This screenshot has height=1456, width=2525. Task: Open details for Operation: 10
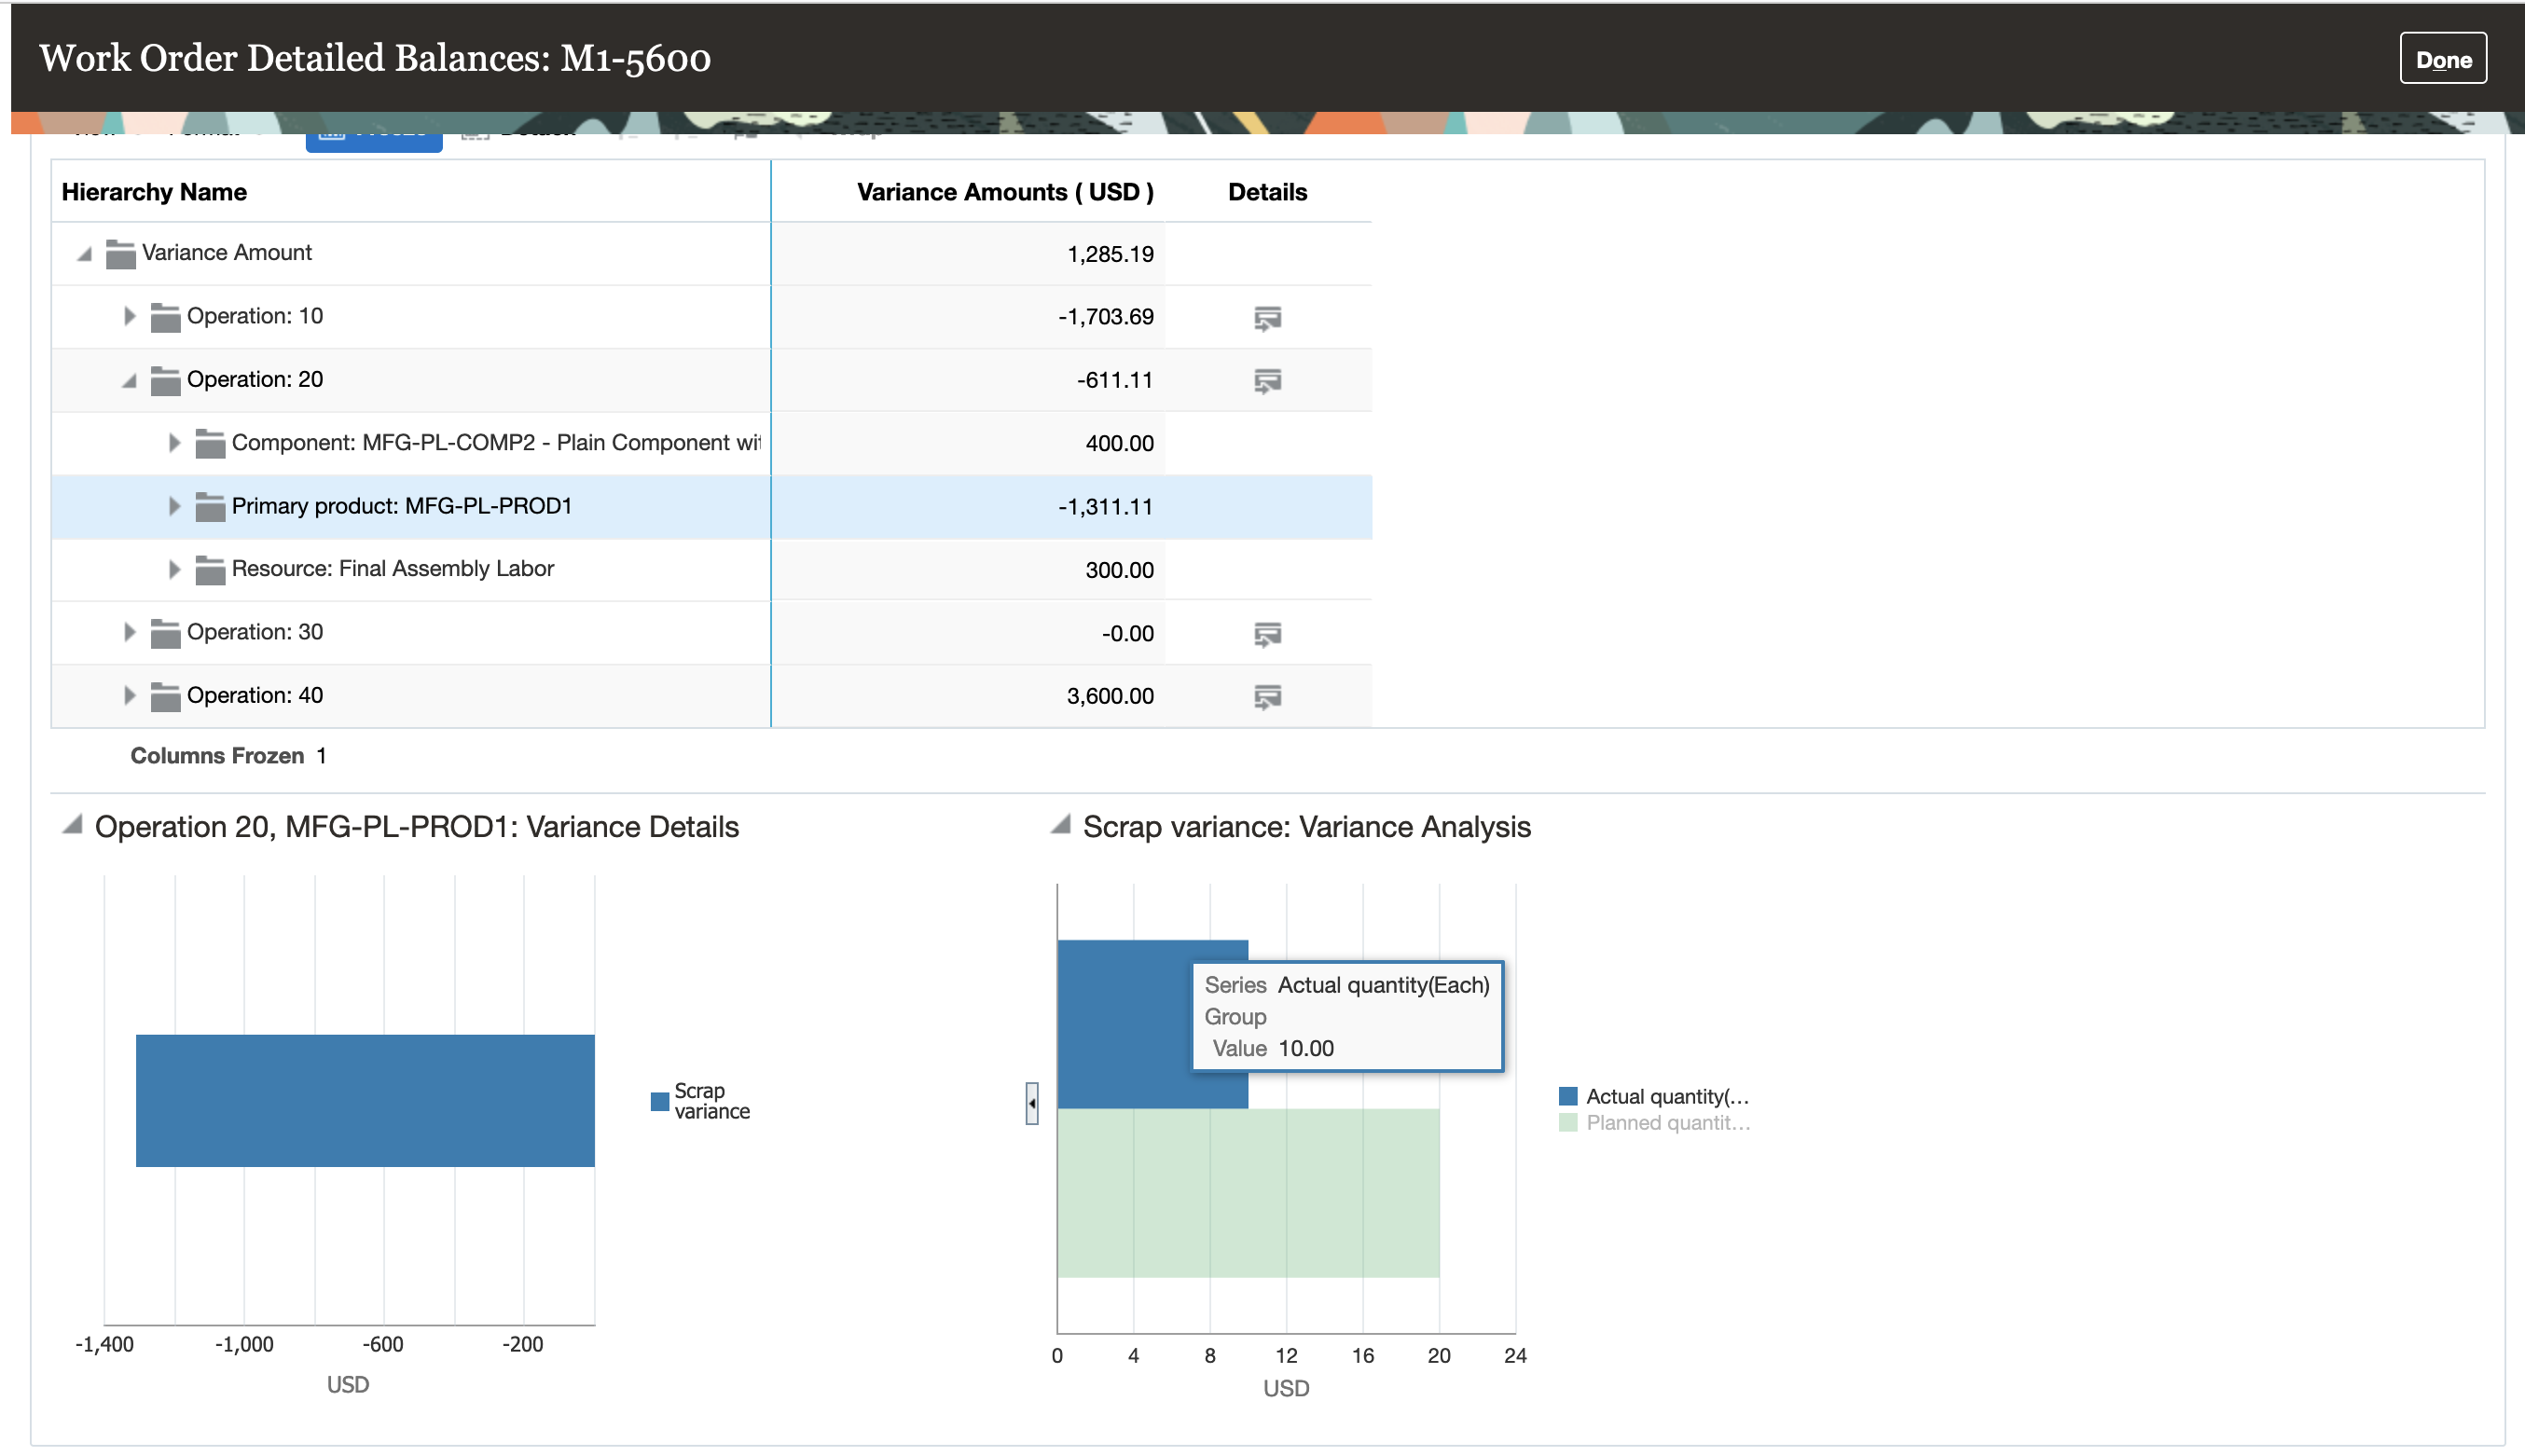coord(1267,318)
